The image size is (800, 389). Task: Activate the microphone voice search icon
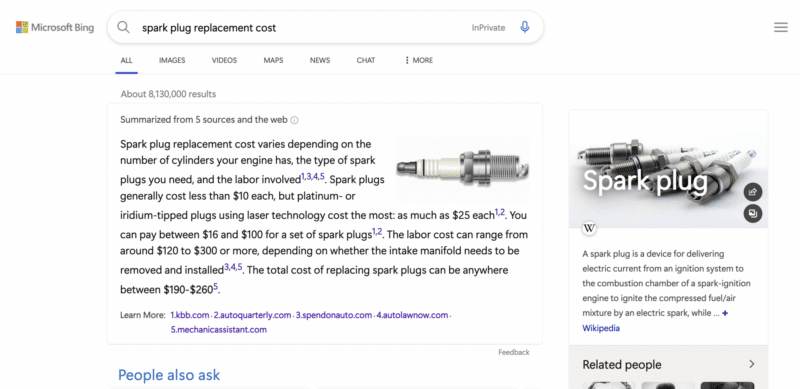(x=524, y=28)
